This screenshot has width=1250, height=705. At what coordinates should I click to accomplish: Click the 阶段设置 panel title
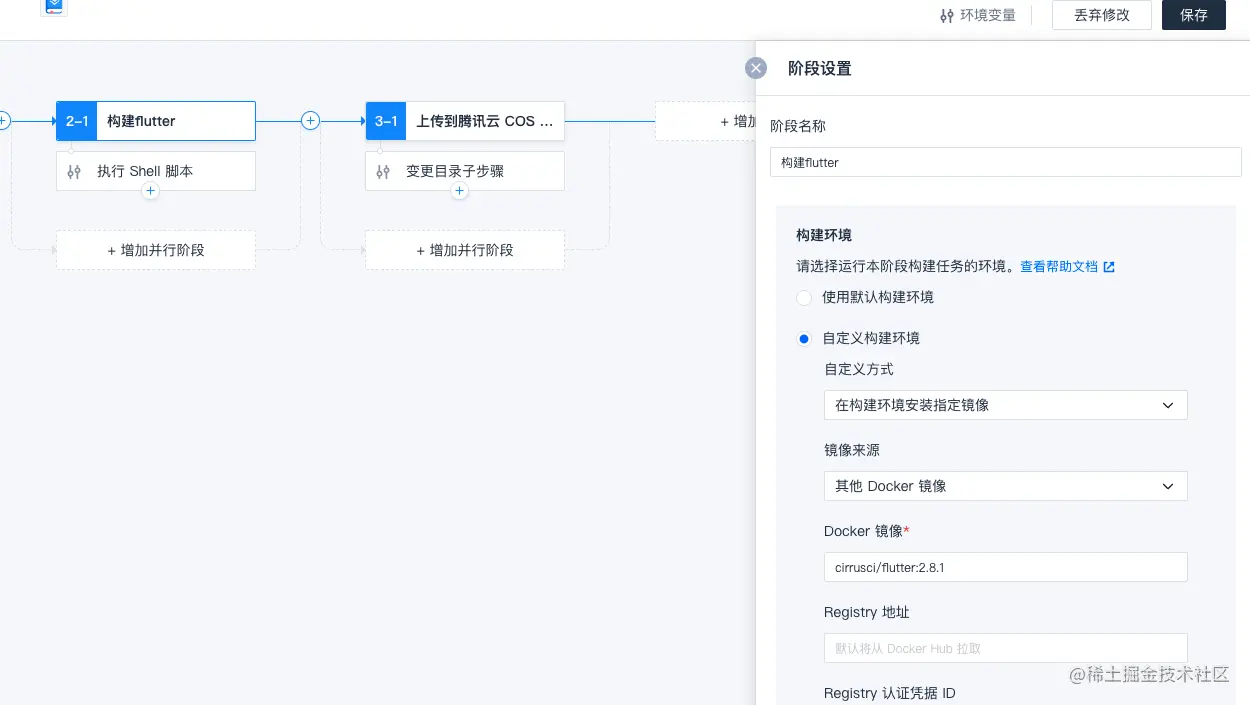820,68
